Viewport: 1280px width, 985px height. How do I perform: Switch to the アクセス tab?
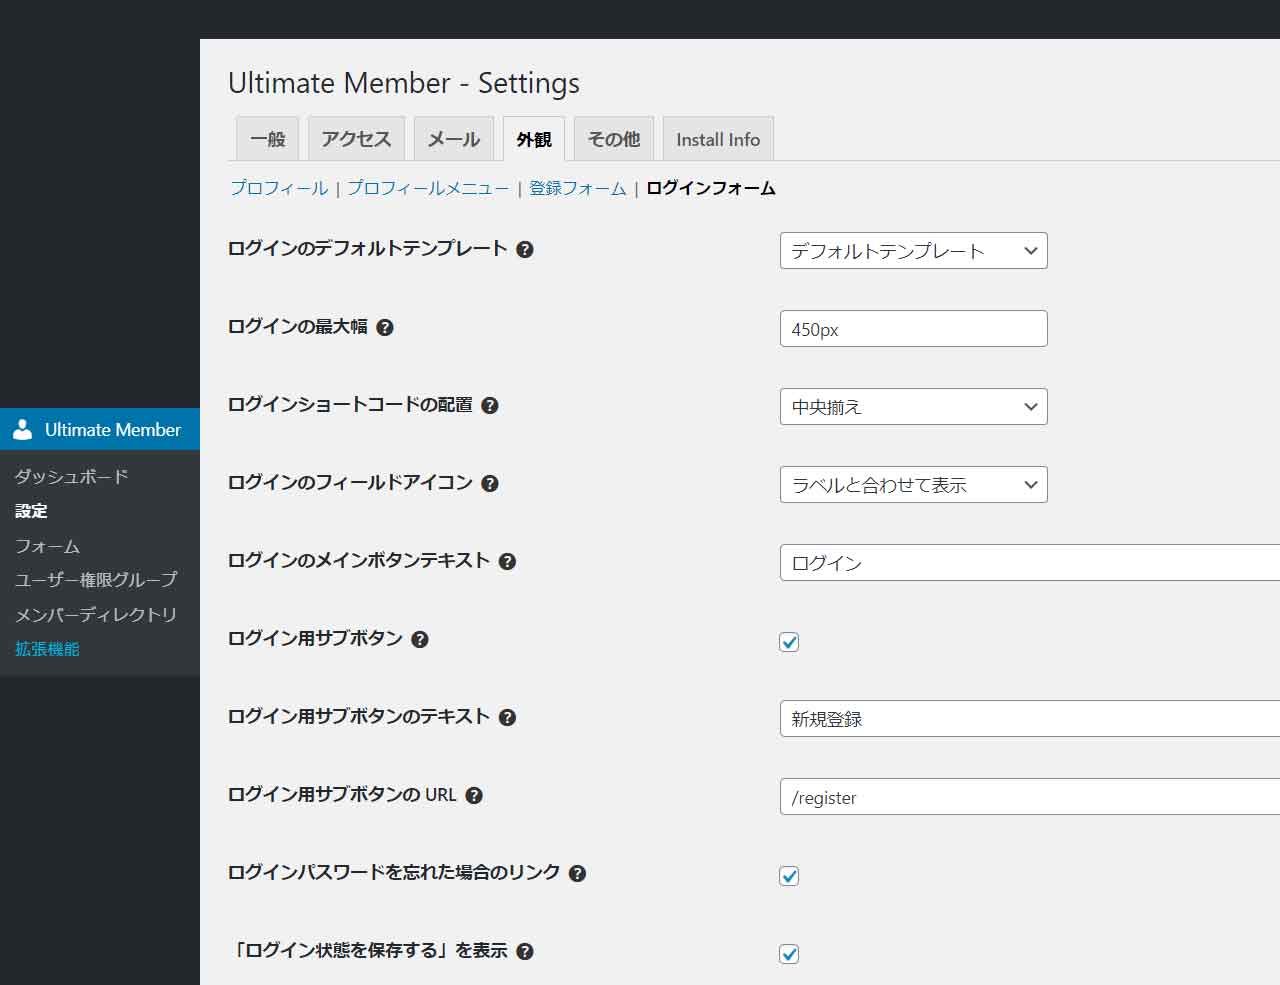pyautogui.click(x=356, y=139)
